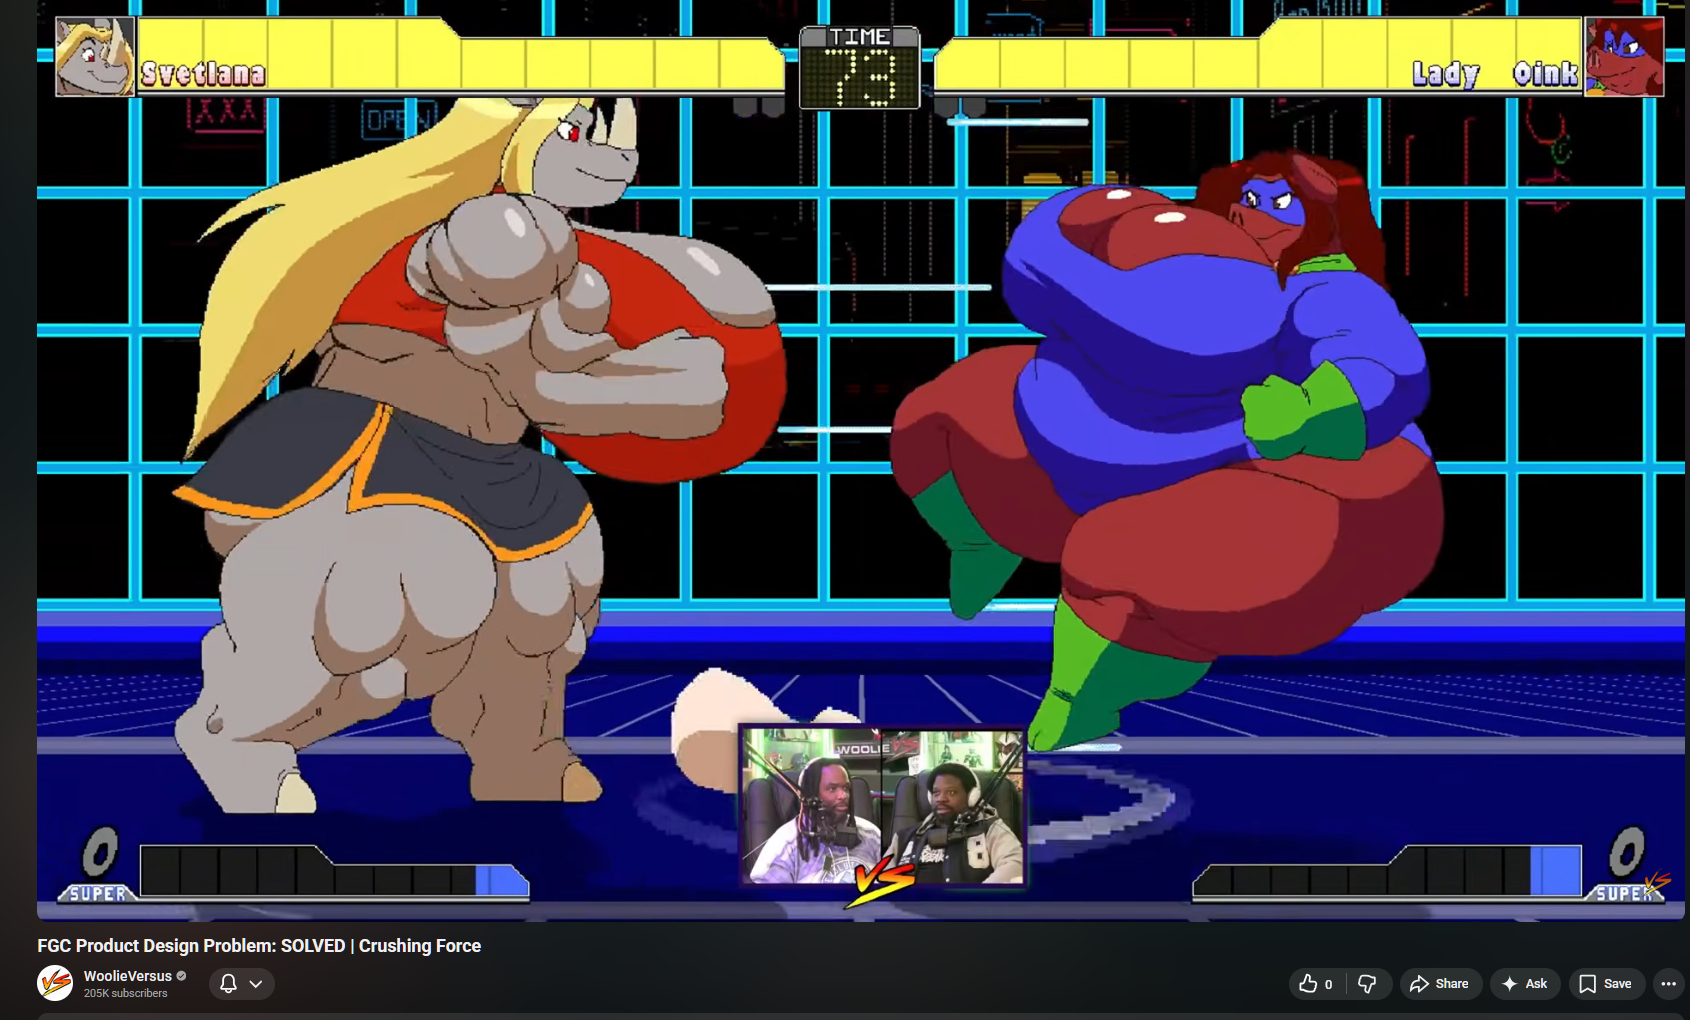
Task: Click the verified badge beside WoolieVersus
Action: 181,976
